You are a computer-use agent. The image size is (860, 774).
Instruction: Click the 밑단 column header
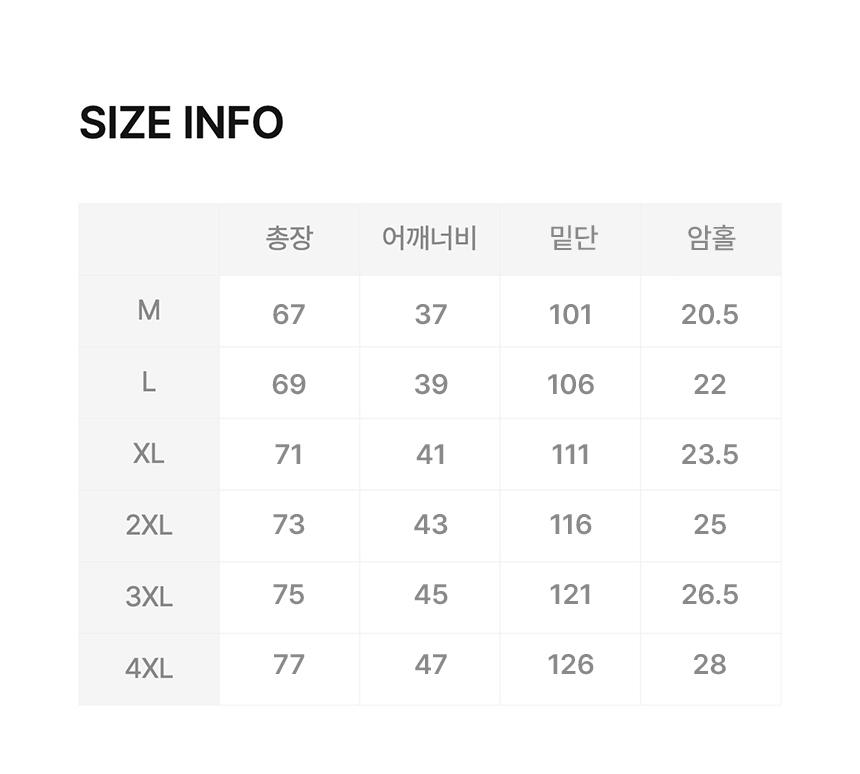coord(571,239)
